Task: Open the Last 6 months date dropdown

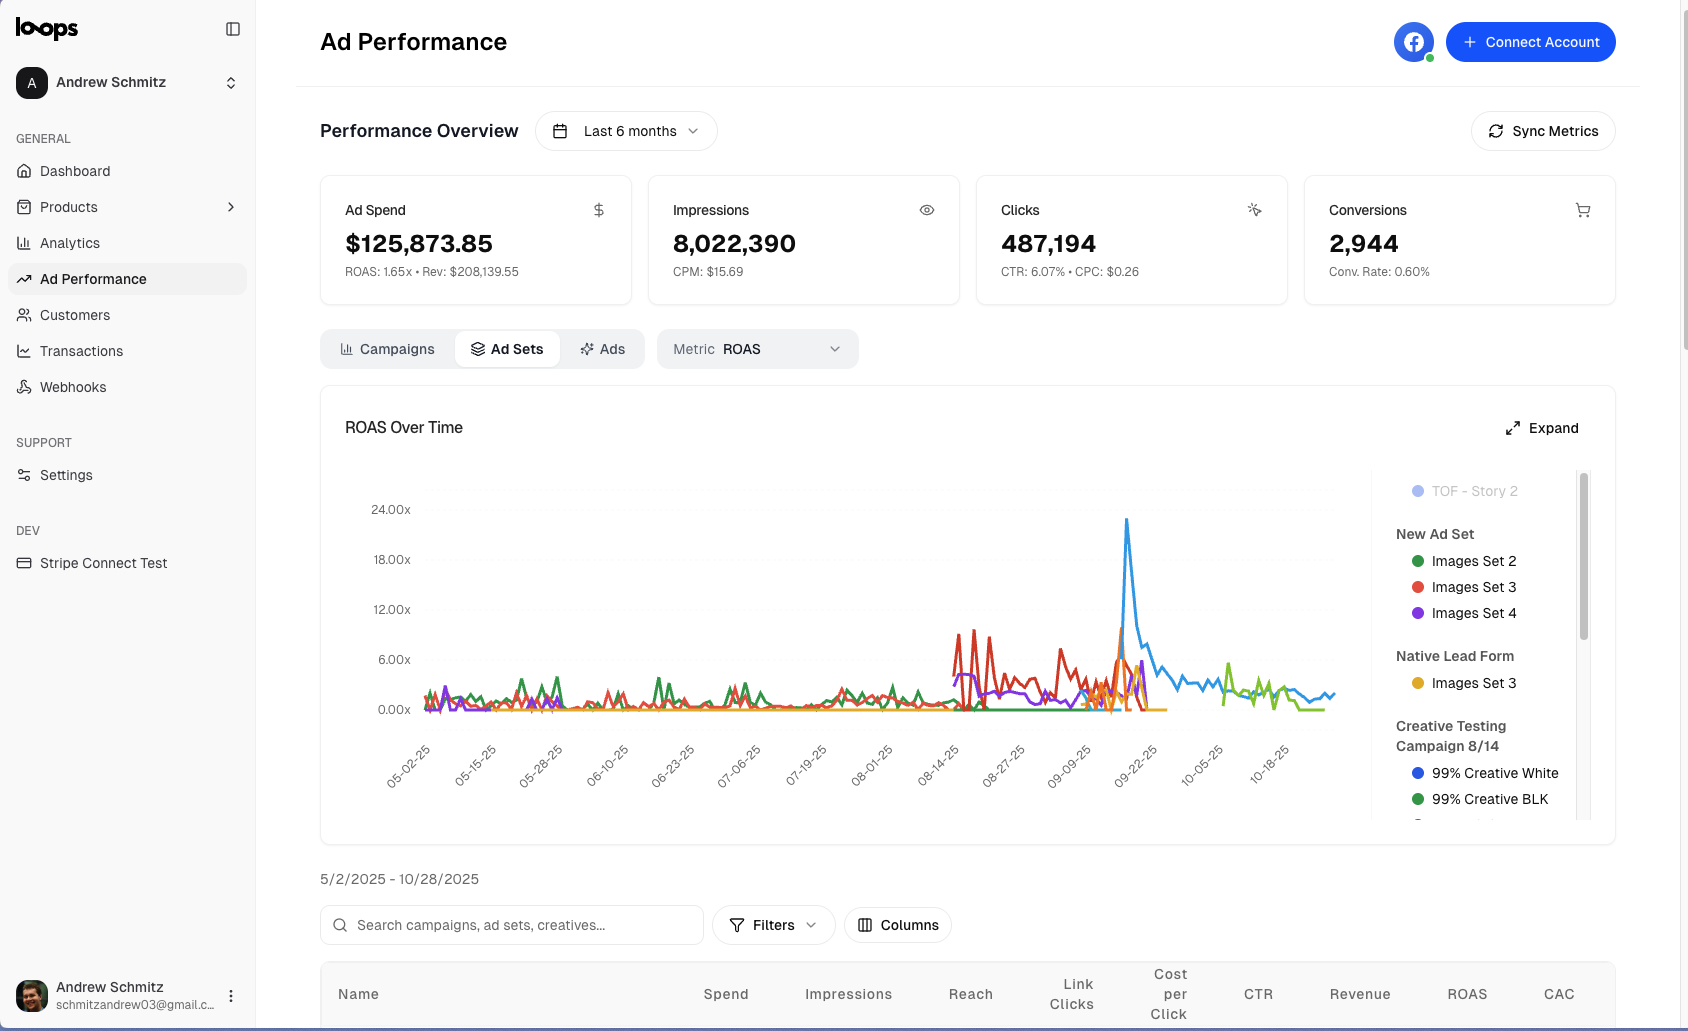Action: 626,130
